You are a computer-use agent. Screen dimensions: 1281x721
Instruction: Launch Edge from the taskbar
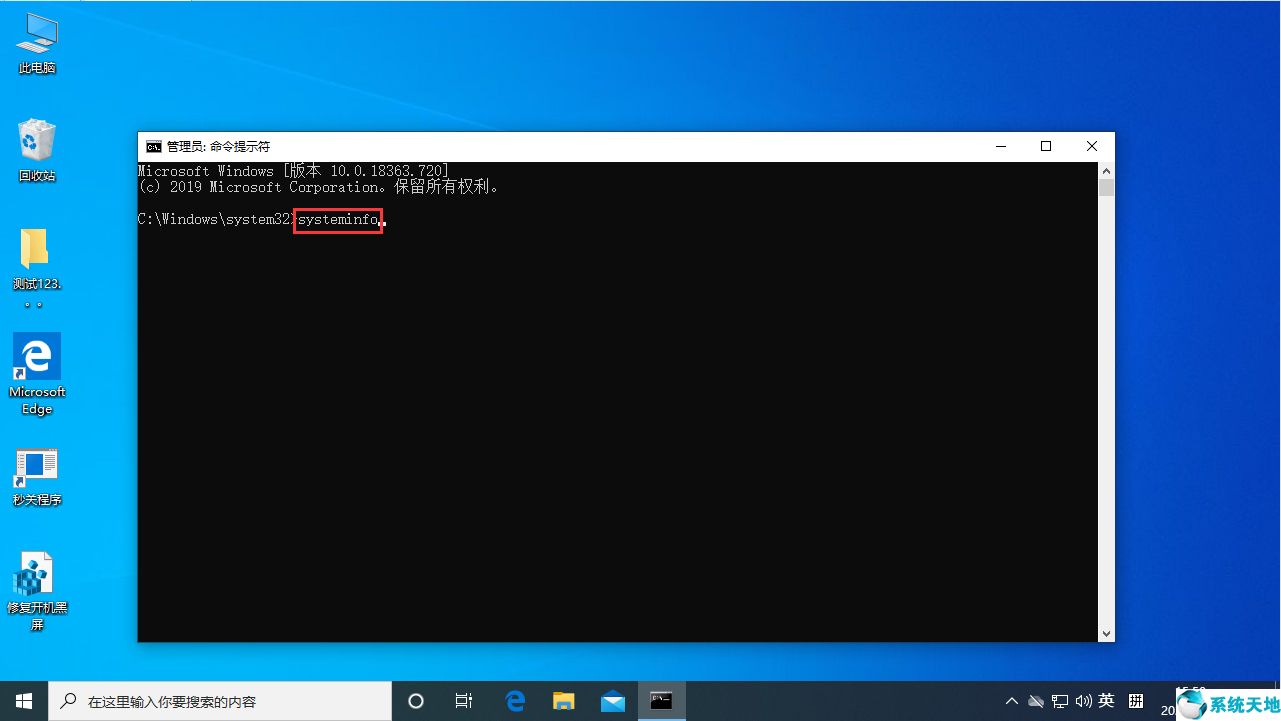point(515,701)
